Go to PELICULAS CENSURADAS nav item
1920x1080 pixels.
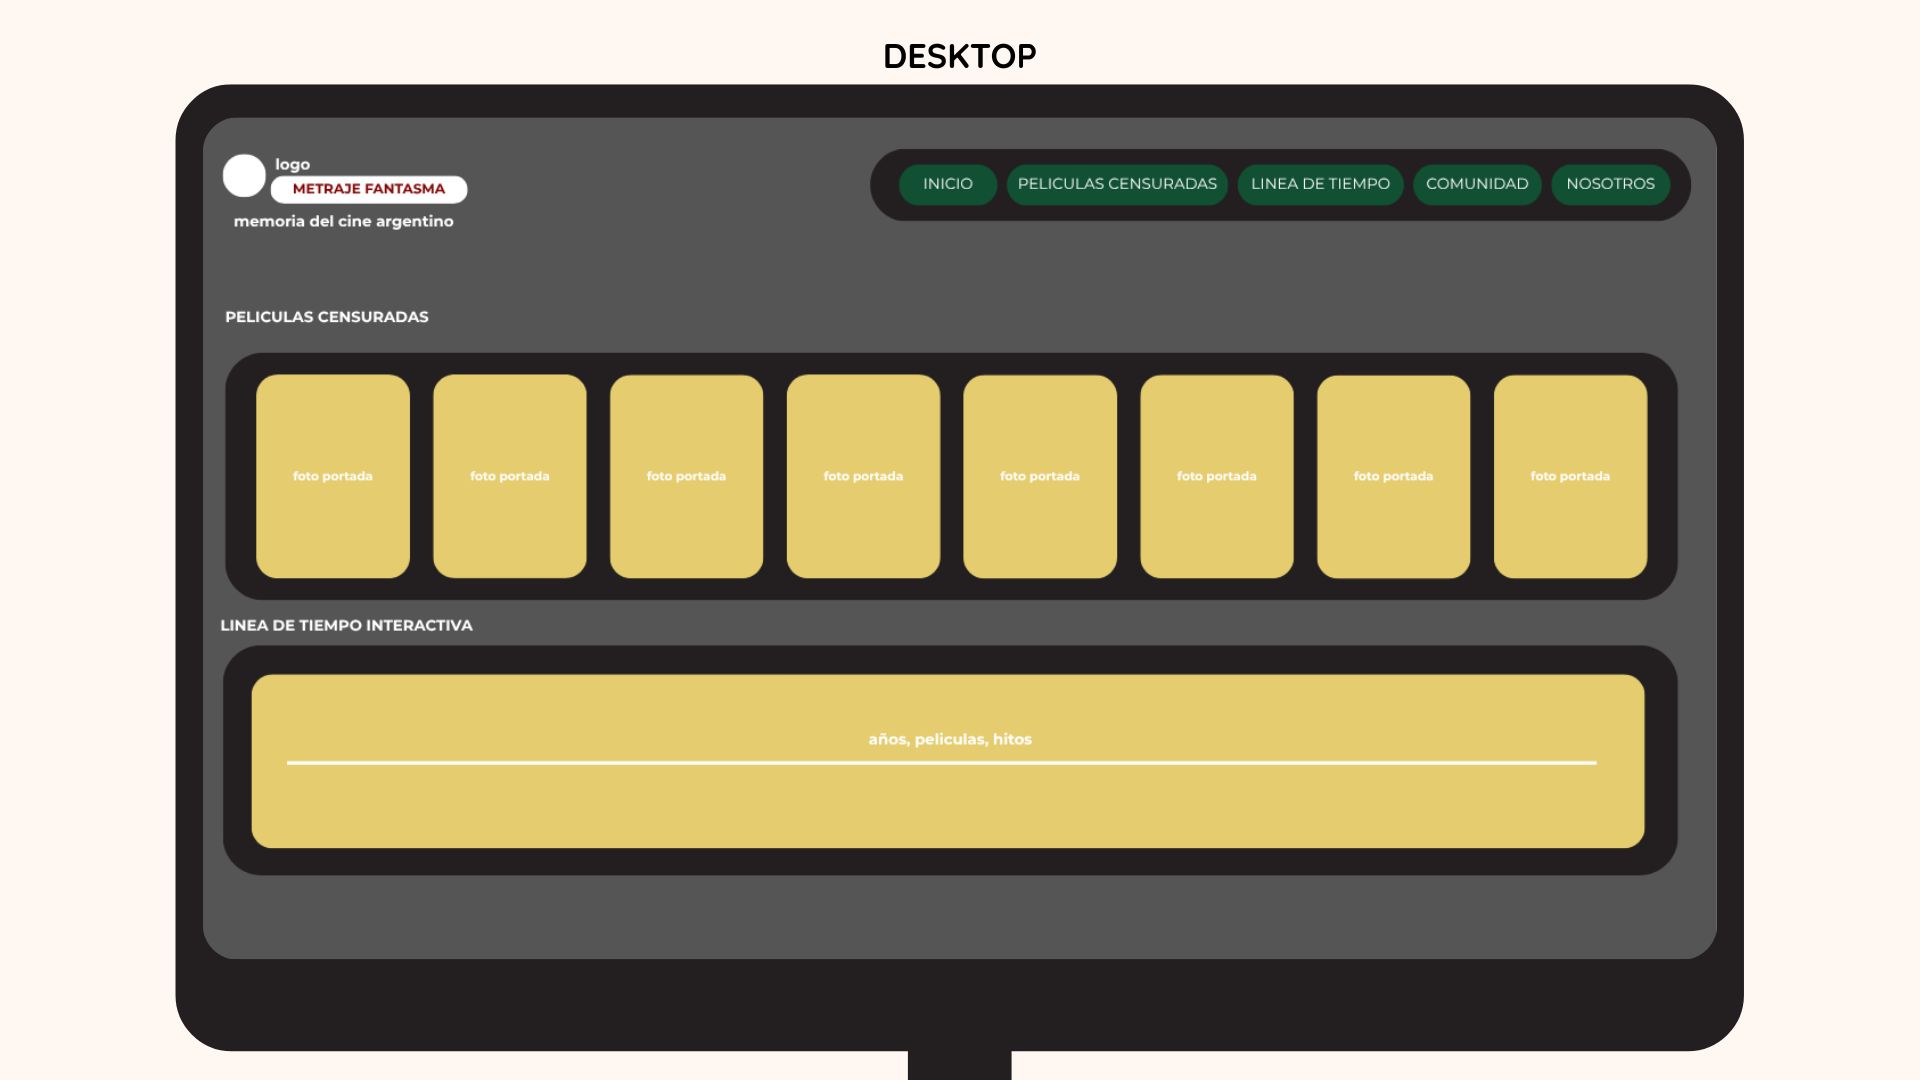(1117, 184)
